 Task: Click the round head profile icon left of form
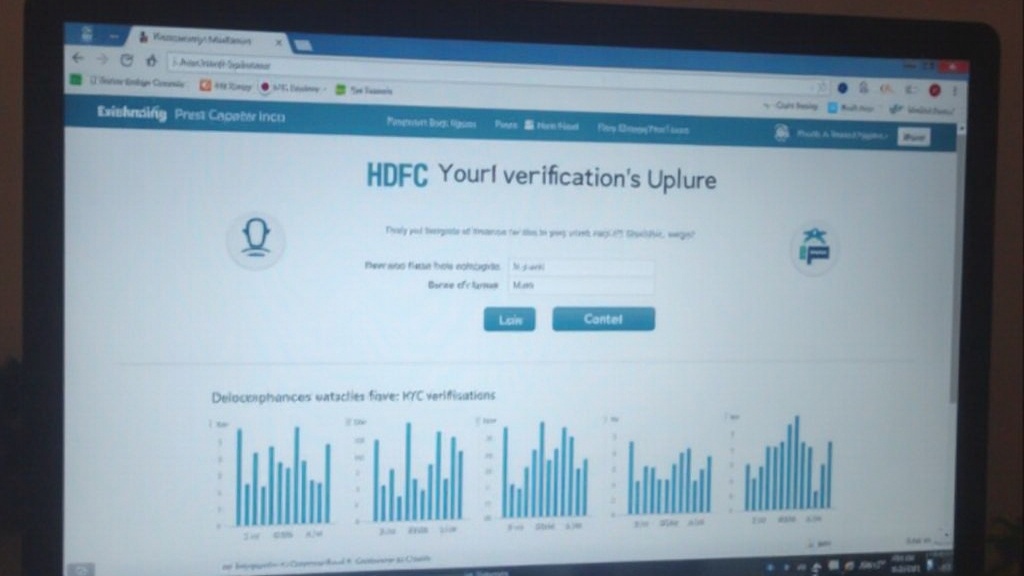coord(256,238)
